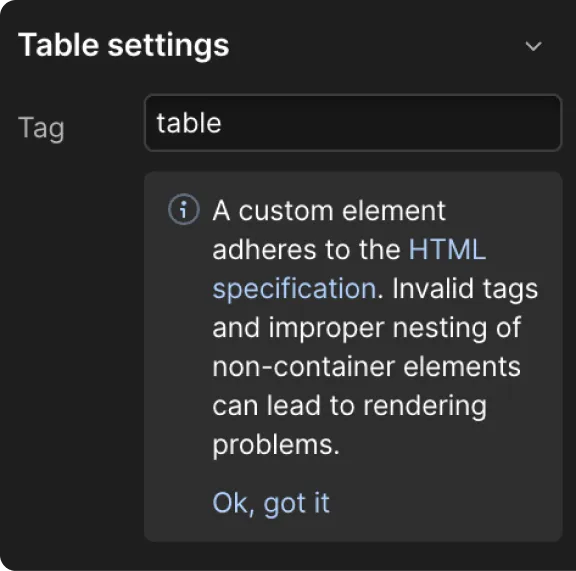
Task: Click "and improper nesting of" notice line
Action: [x=366, y=327]
